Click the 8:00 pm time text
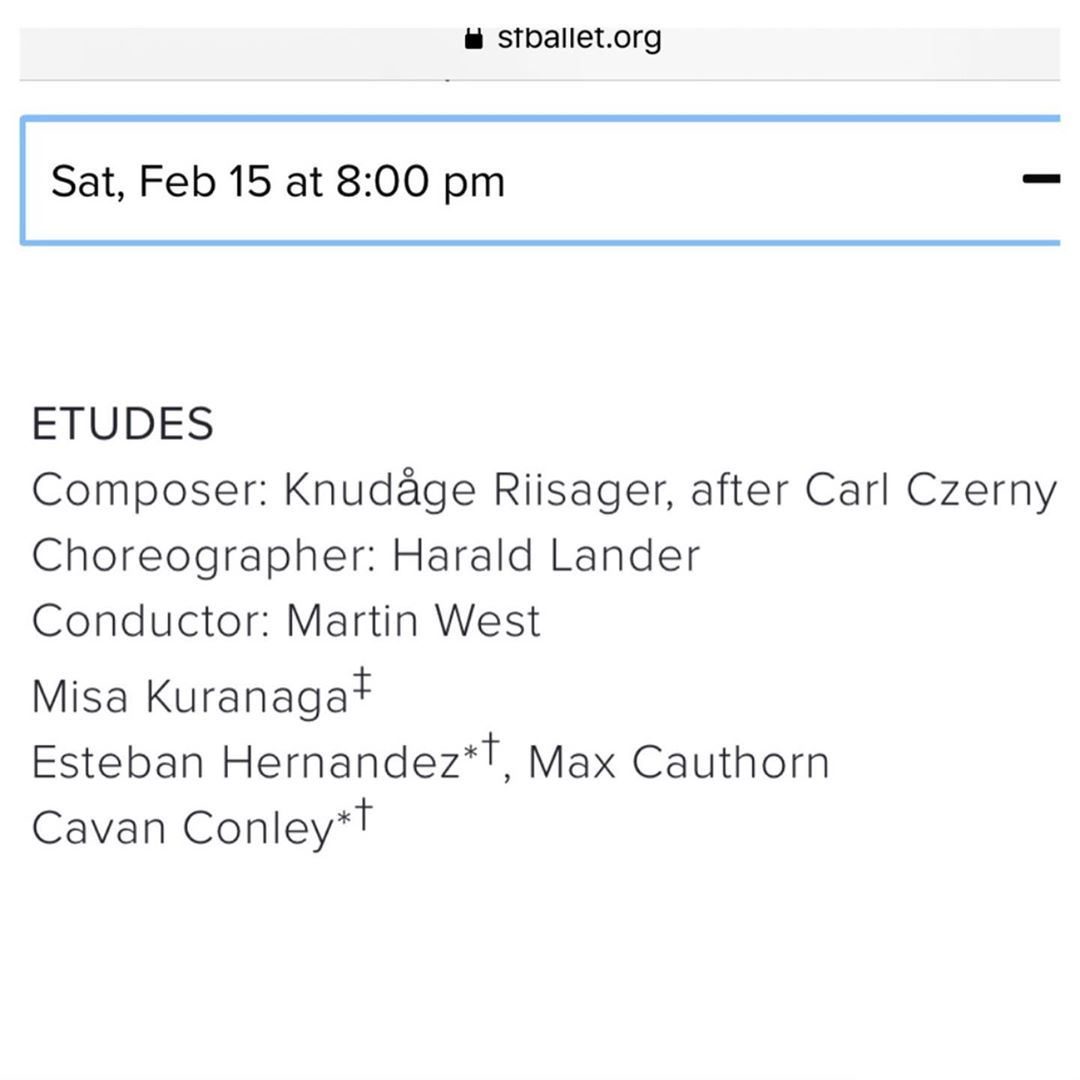Screen dimensions: 1080x1080 click(x=420, y=182)
